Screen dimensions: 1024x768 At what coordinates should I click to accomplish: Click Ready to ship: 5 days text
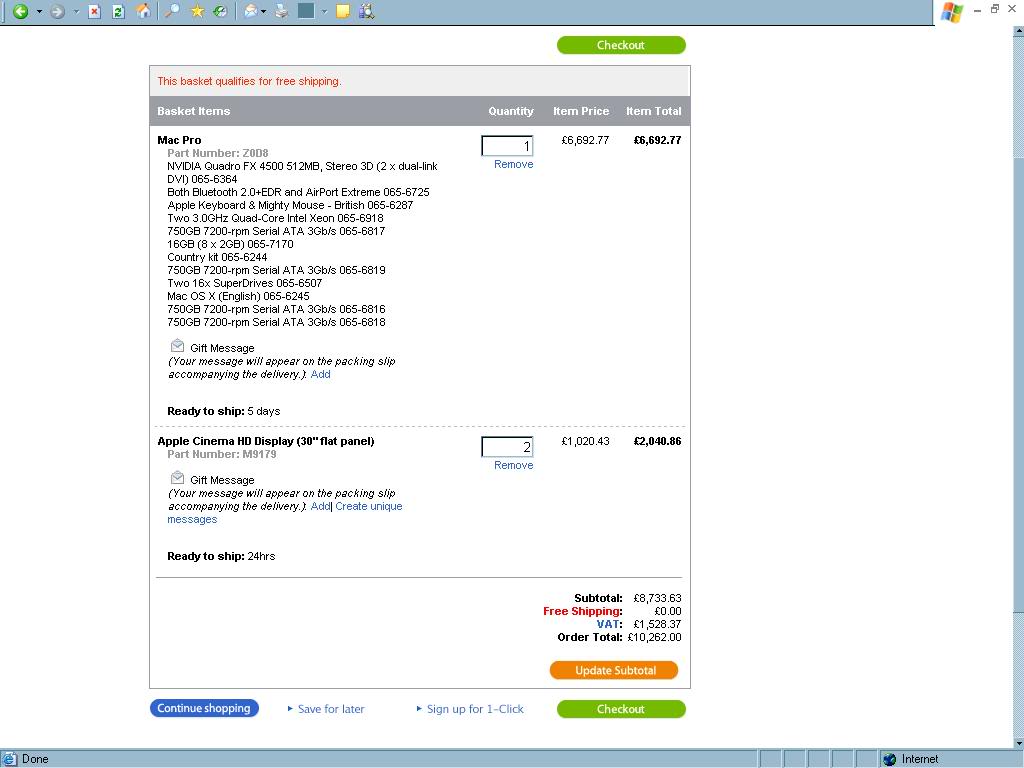click(x=224, y=411)
